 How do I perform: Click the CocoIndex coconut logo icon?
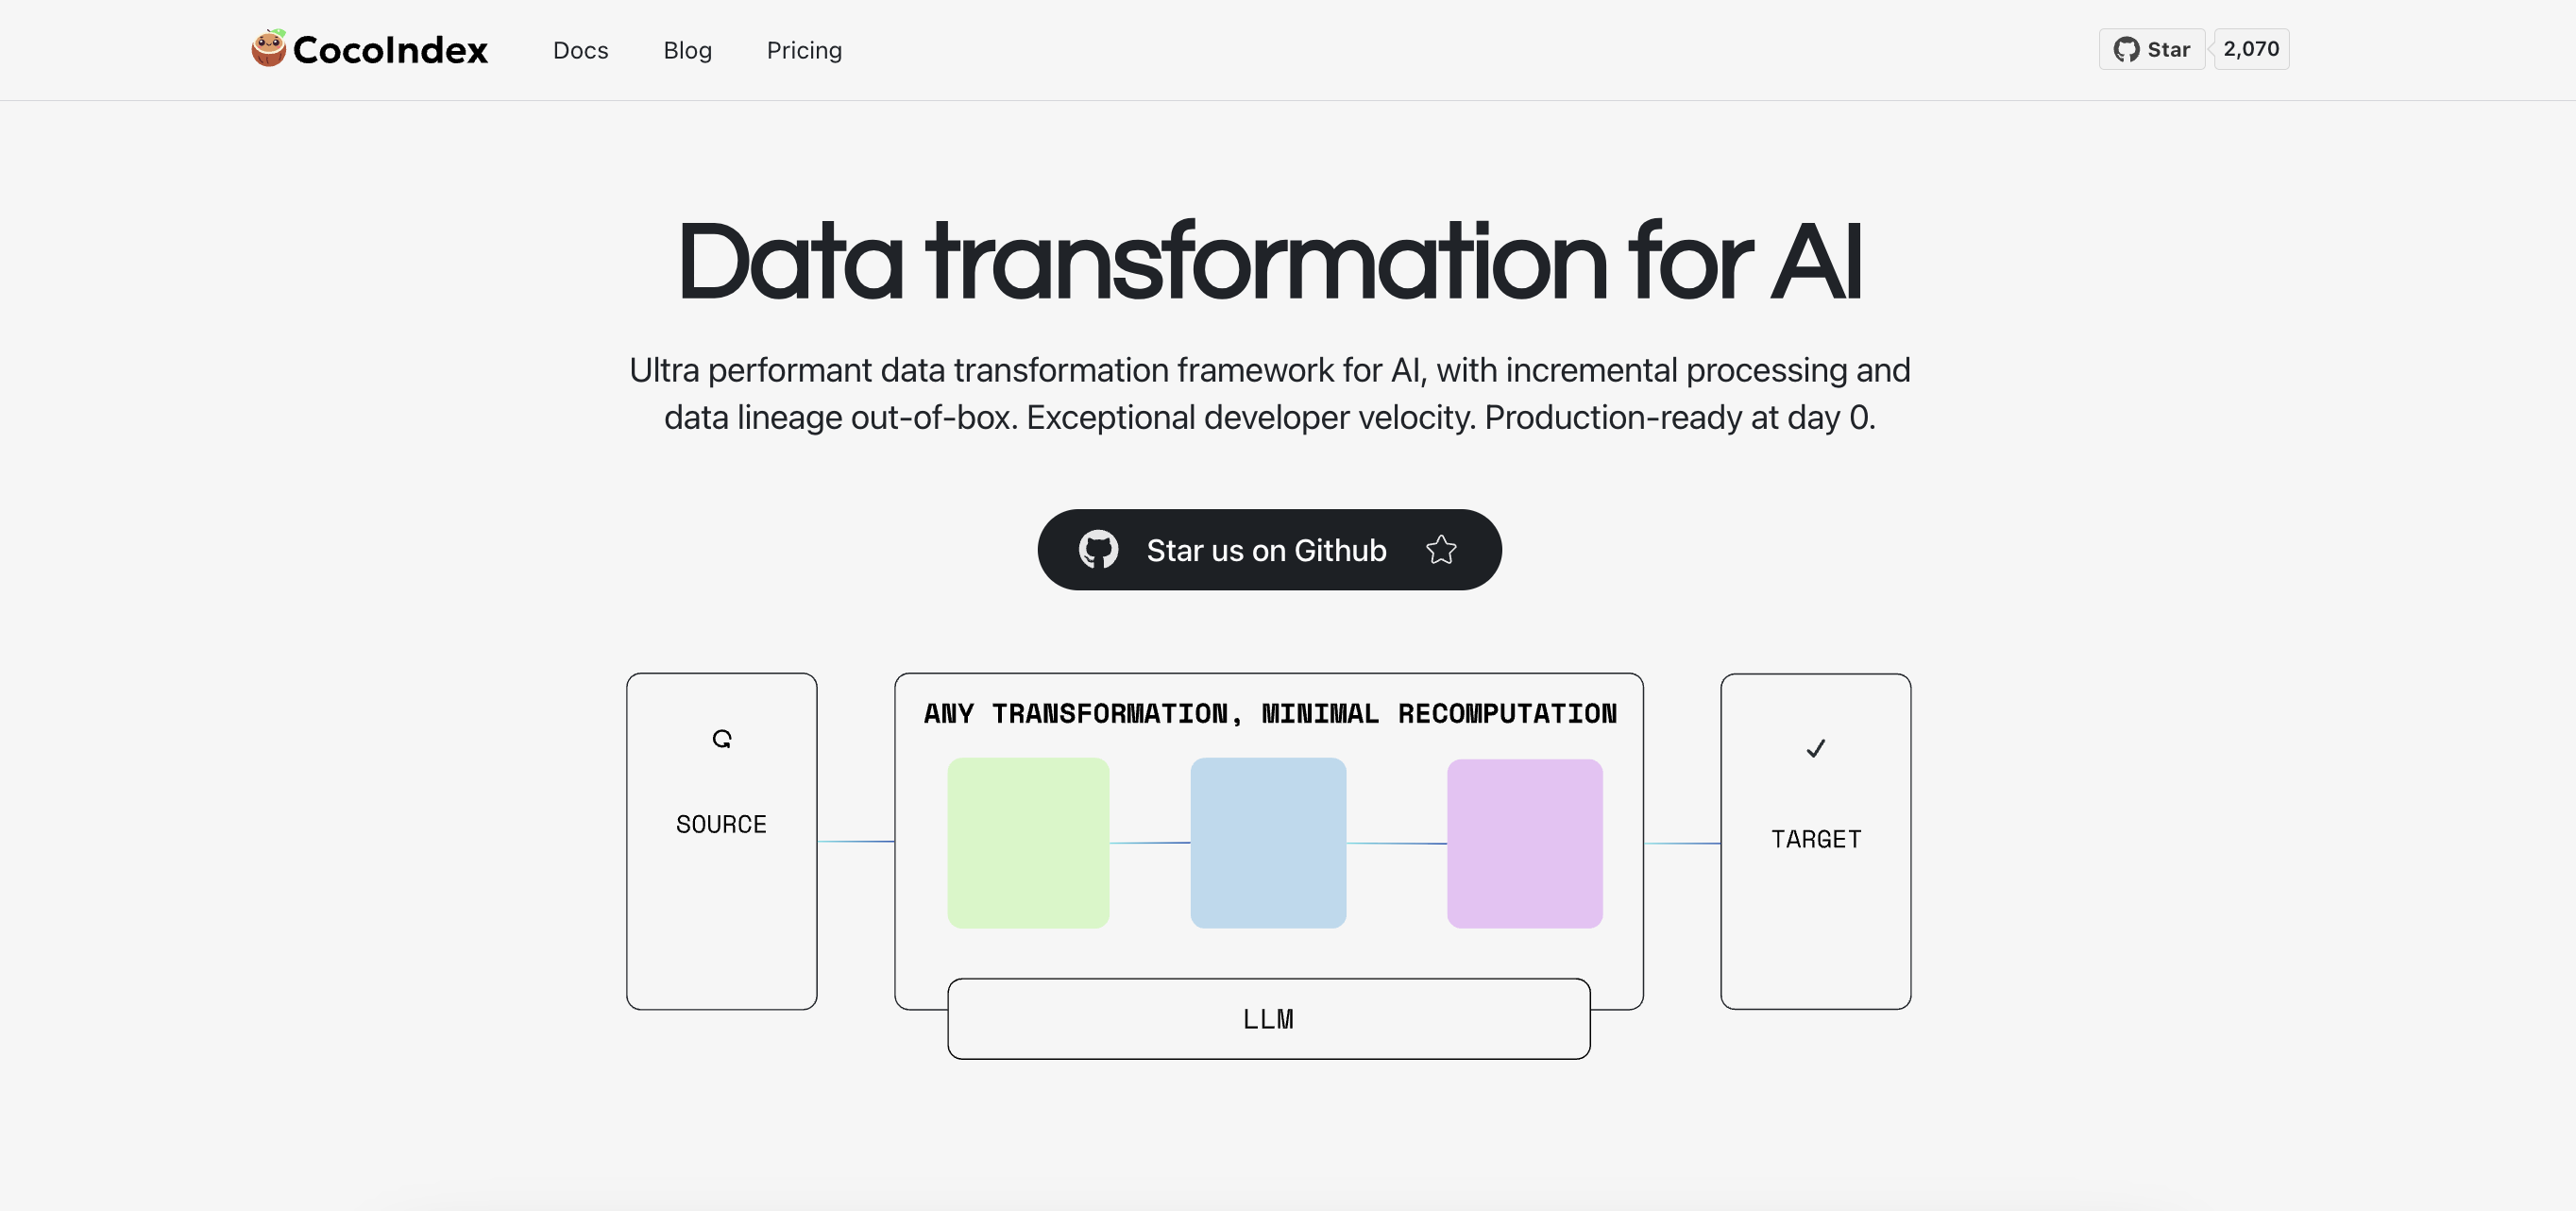click(x=268, y=48)
